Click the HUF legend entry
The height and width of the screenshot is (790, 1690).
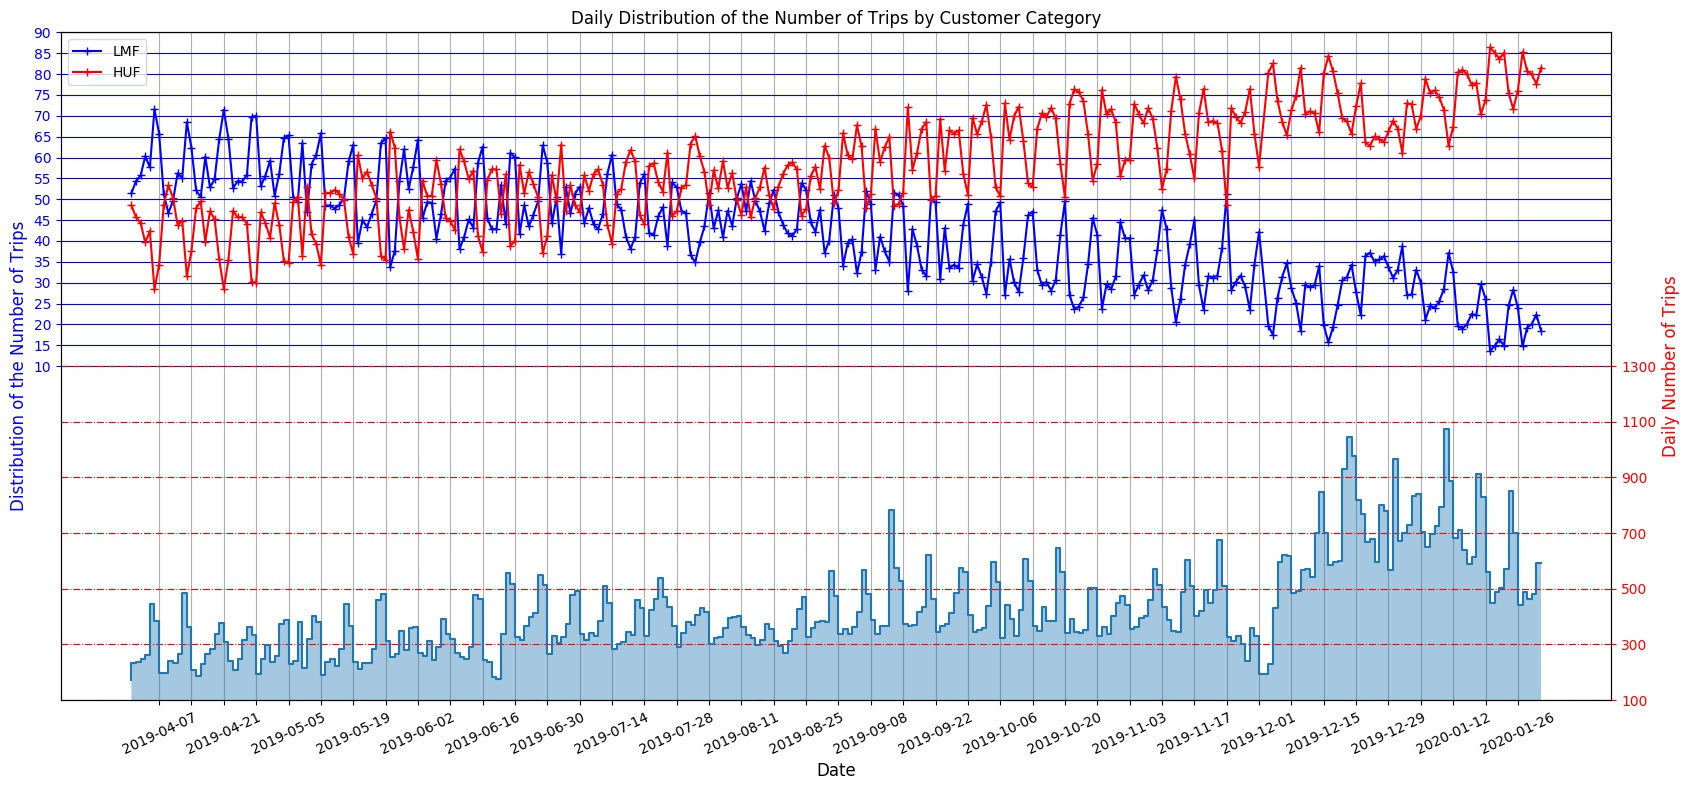tap(126, 72)
